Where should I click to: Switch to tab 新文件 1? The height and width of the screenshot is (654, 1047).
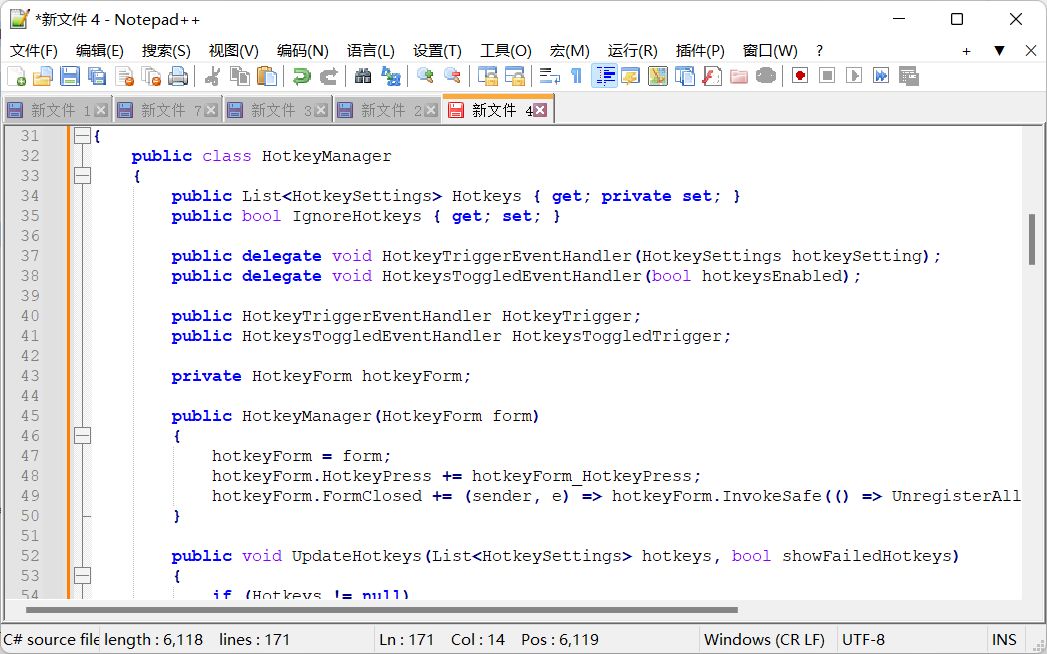click(57, 110)
